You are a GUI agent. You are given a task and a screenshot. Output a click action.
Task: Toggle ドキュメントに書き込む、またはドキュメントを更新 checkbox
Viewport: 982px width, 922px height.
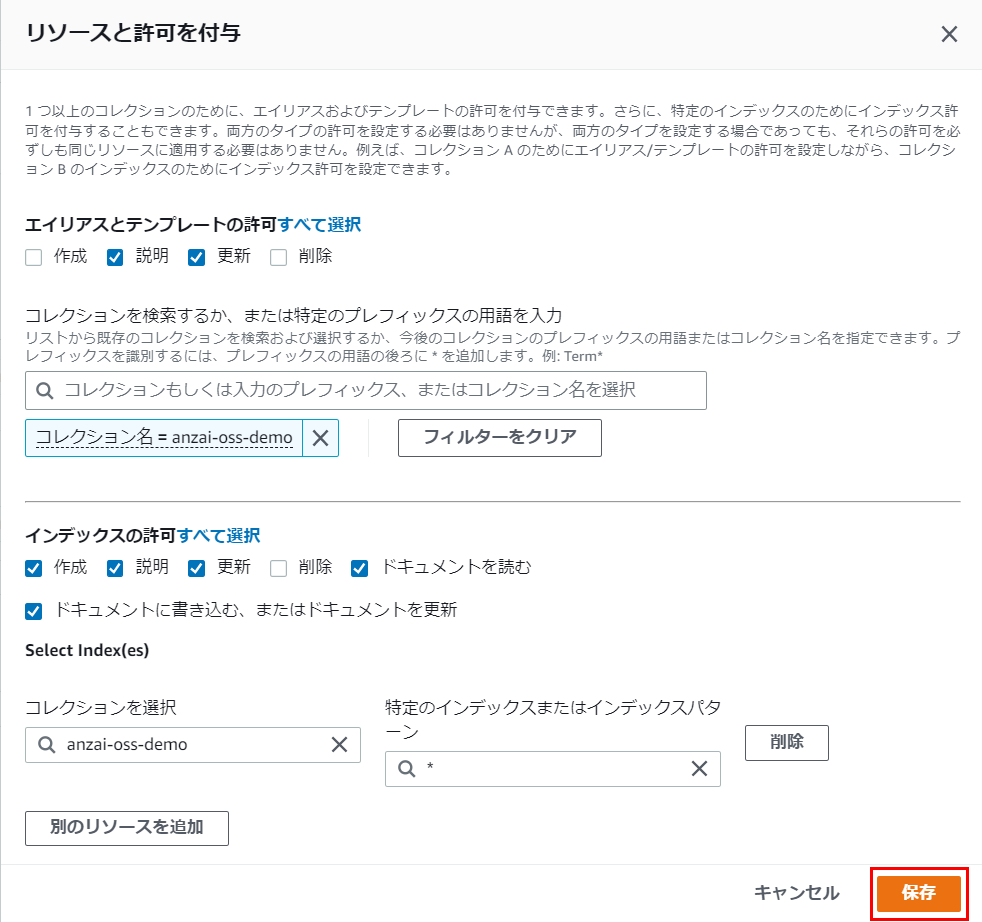click(x=34, y=611)
